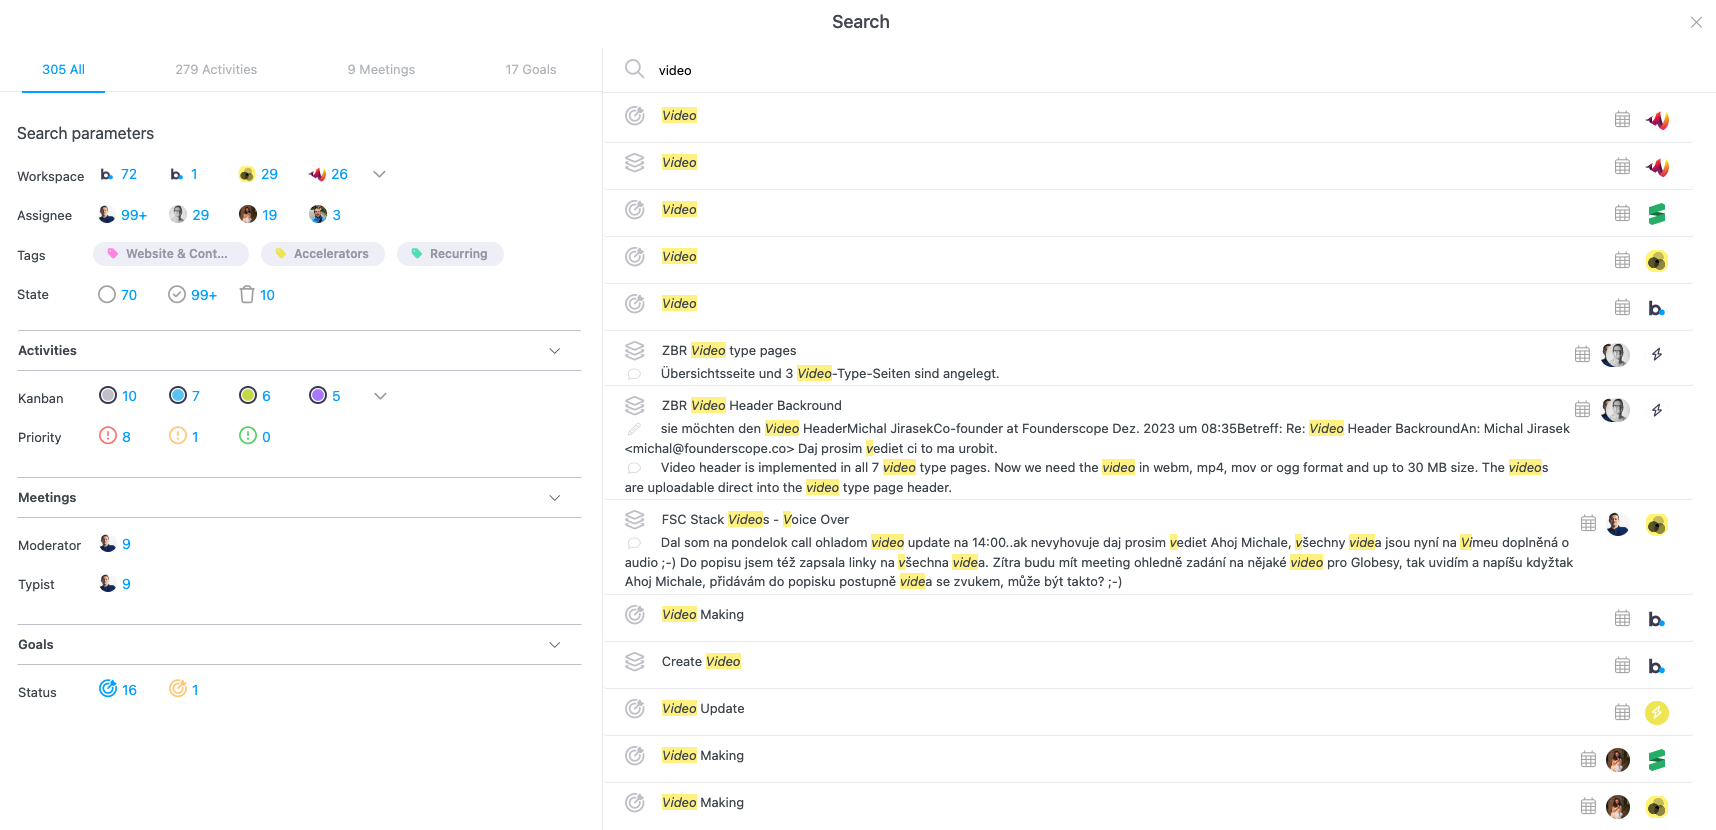The height and width of the screenshot is (830, 1716).
Task: Select the Website & Cont... tag
Action: (x=168, y=254)
